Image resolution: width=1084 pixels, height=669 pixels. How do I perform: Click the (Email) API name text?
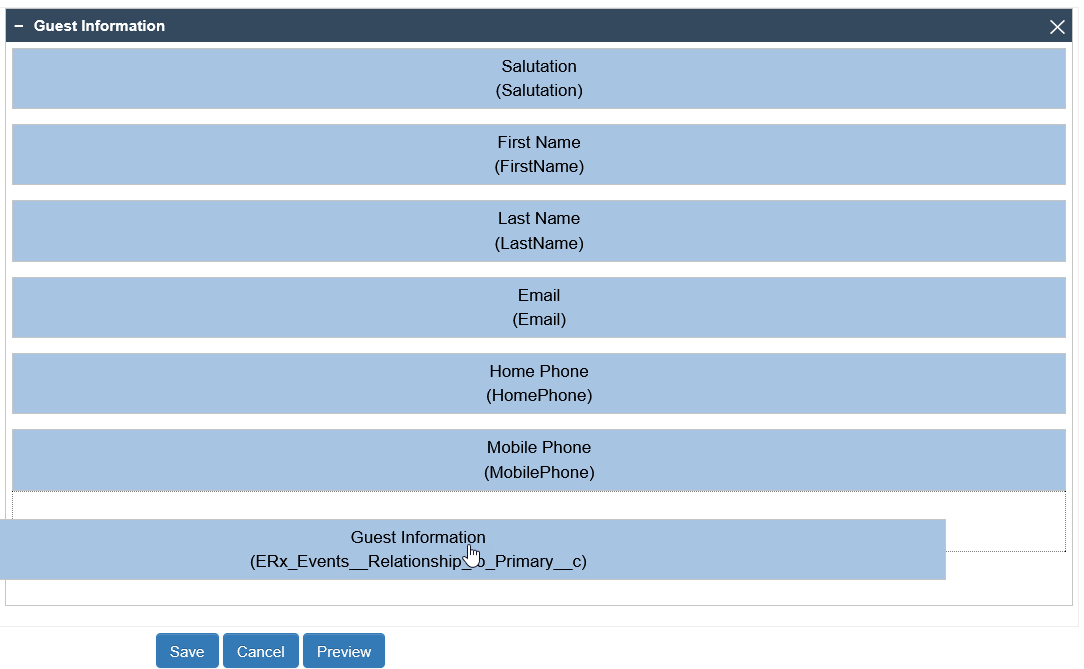[539, 320]
